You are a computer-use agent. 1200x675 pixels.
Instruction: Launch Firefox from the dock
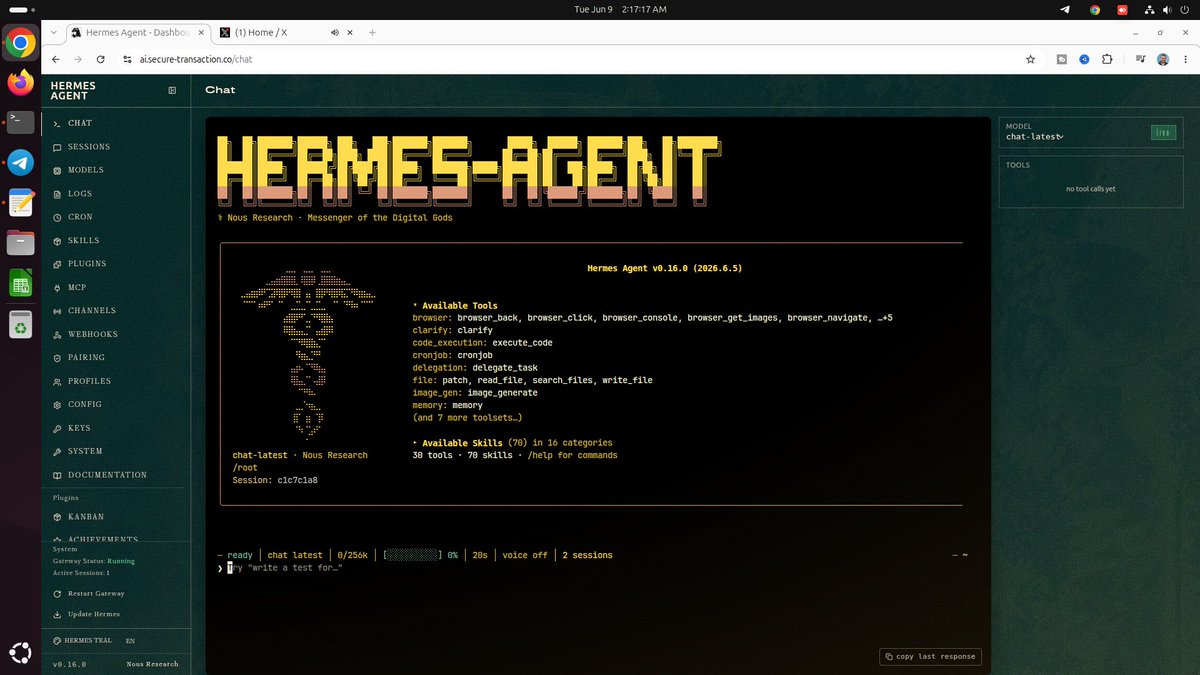pos(21,82)
